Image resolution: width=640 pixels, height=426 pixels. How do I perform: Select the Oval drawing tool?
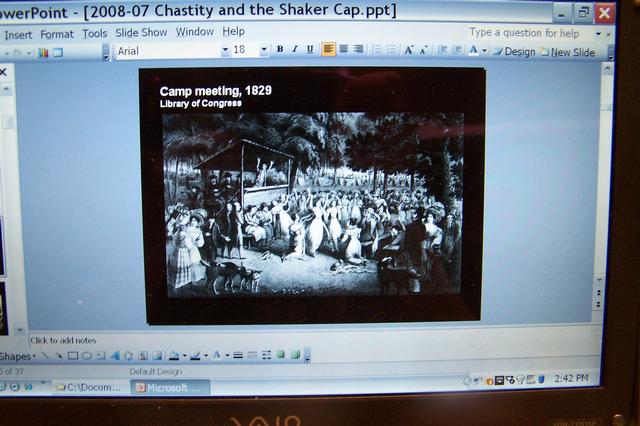87,356
